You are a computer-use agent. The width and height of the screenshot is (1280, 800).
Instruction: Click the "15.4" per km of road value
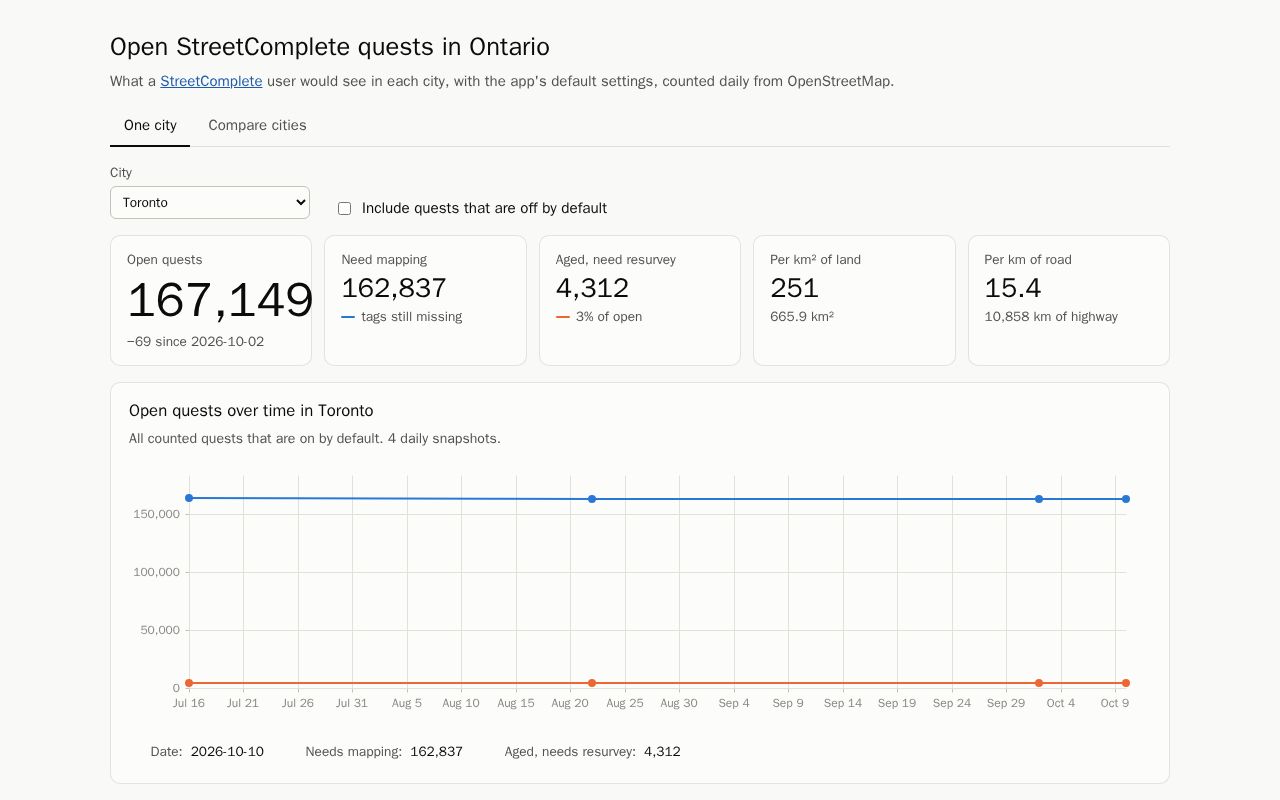[1013, 288]
